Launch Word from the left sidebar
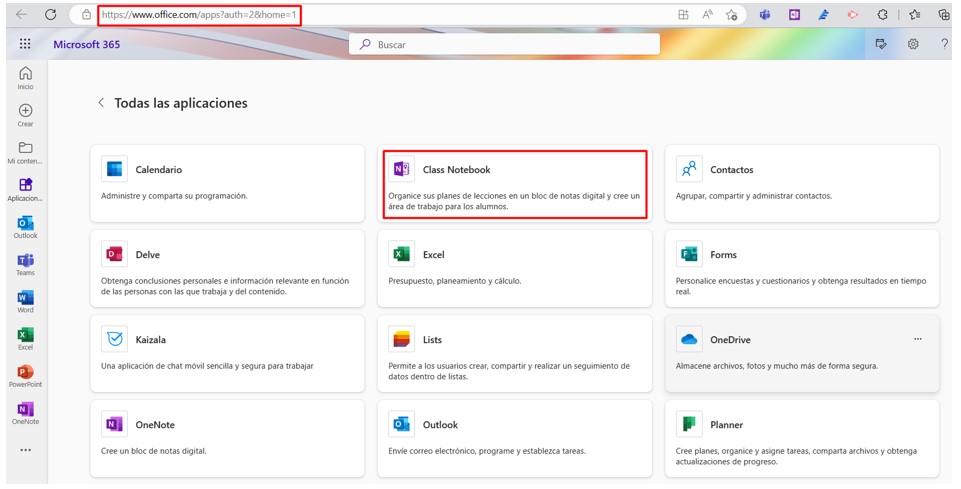Screen dimensions: 961x489 click(x=25, y=301)
